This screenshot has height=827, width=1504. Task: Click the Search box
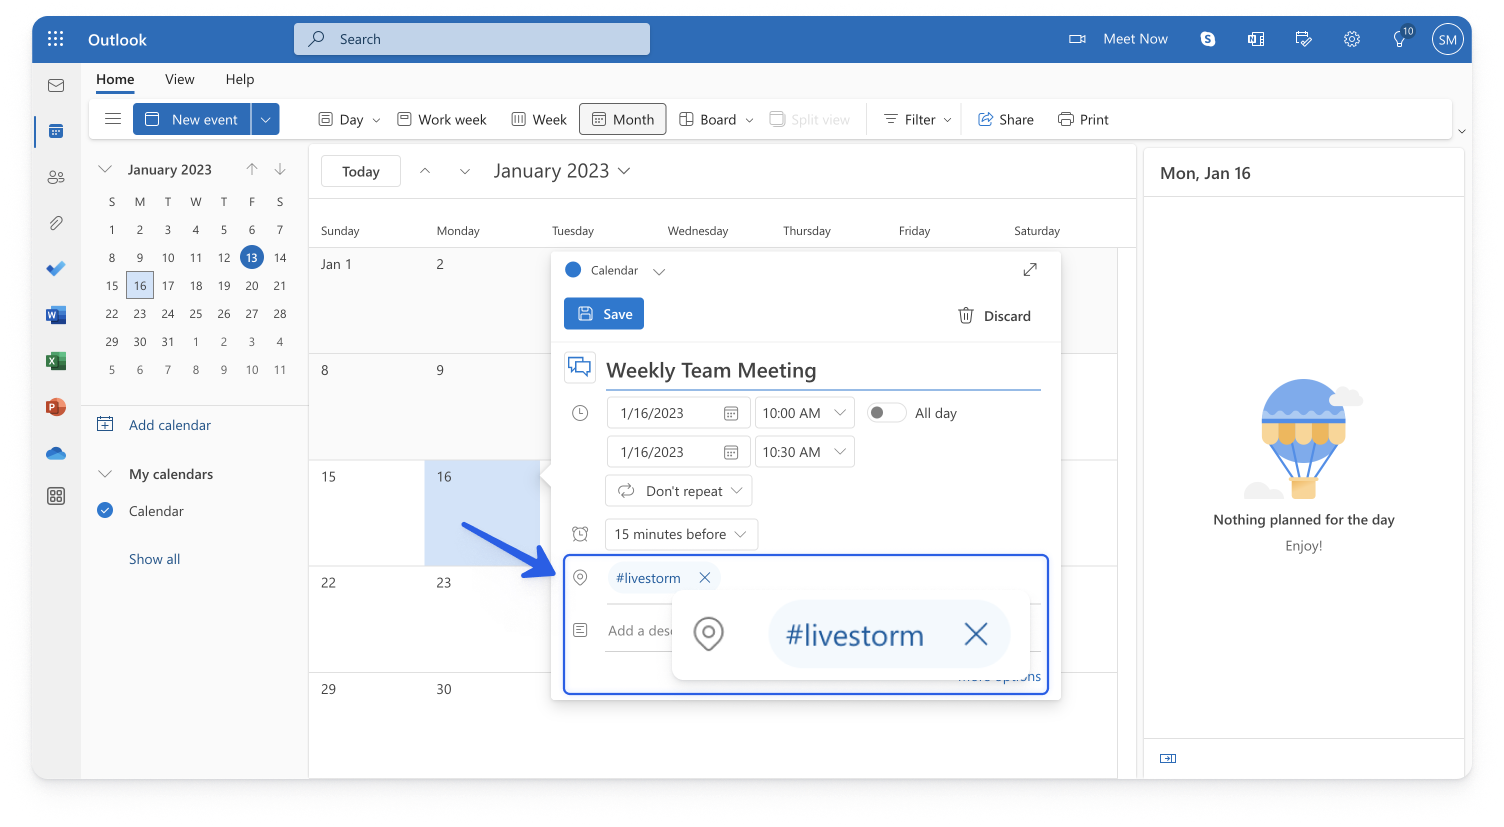(472, 39)
